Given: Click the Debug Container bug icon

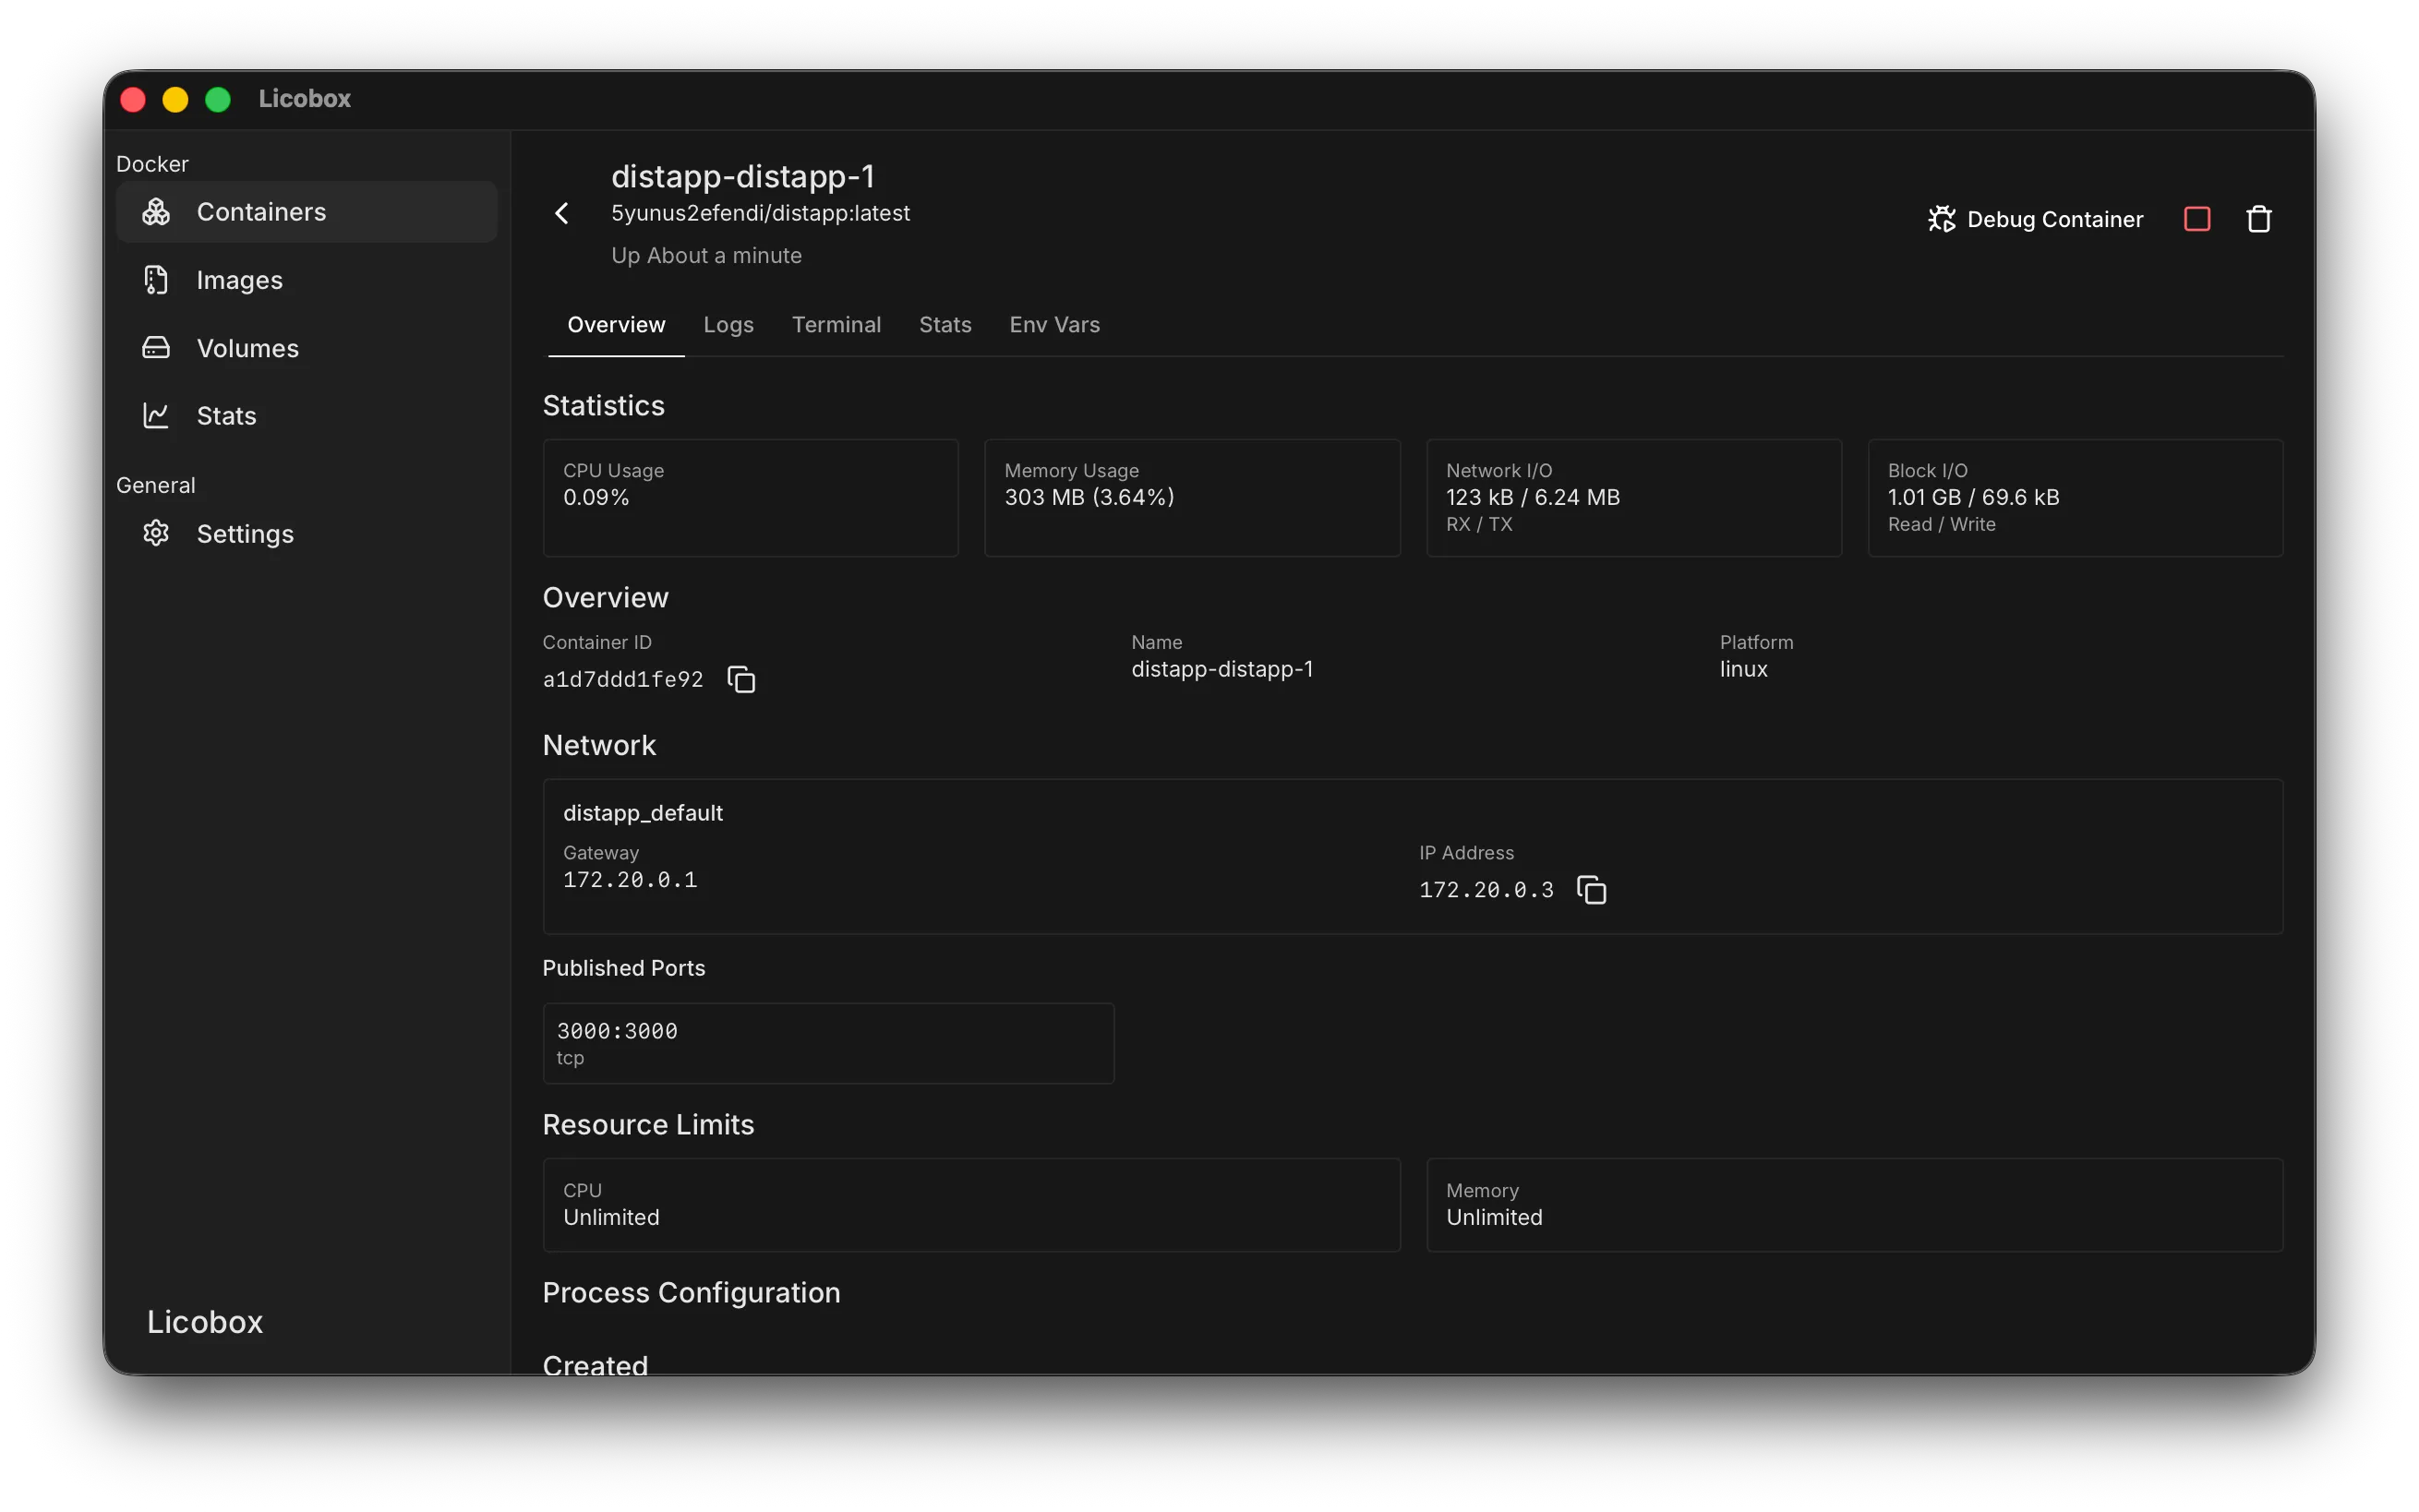Looking at the screenshot, I should click(x=1941, y=219).
